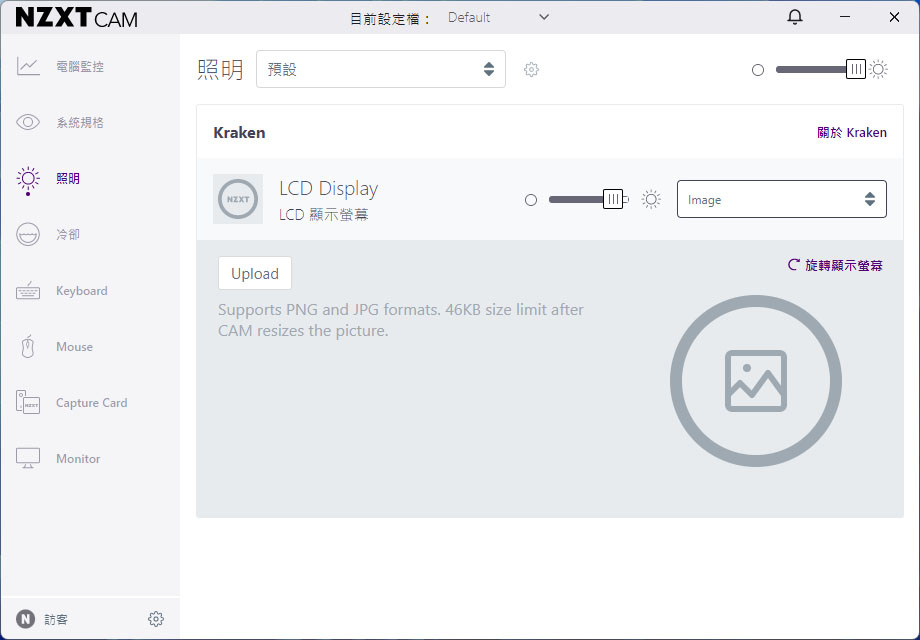This screenshot has height=640, width=920.
Task: Click the LCD Display brightness slider handle
Action: tap(613, 199)
